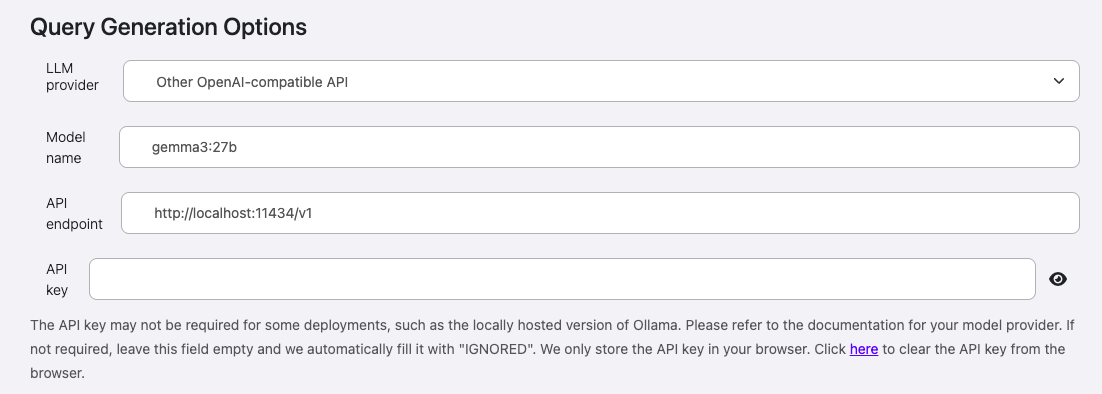The image size is (1102, 394).
Task: Click 'documentation for your model provider' phrase
Action: (x=932, y=325)
